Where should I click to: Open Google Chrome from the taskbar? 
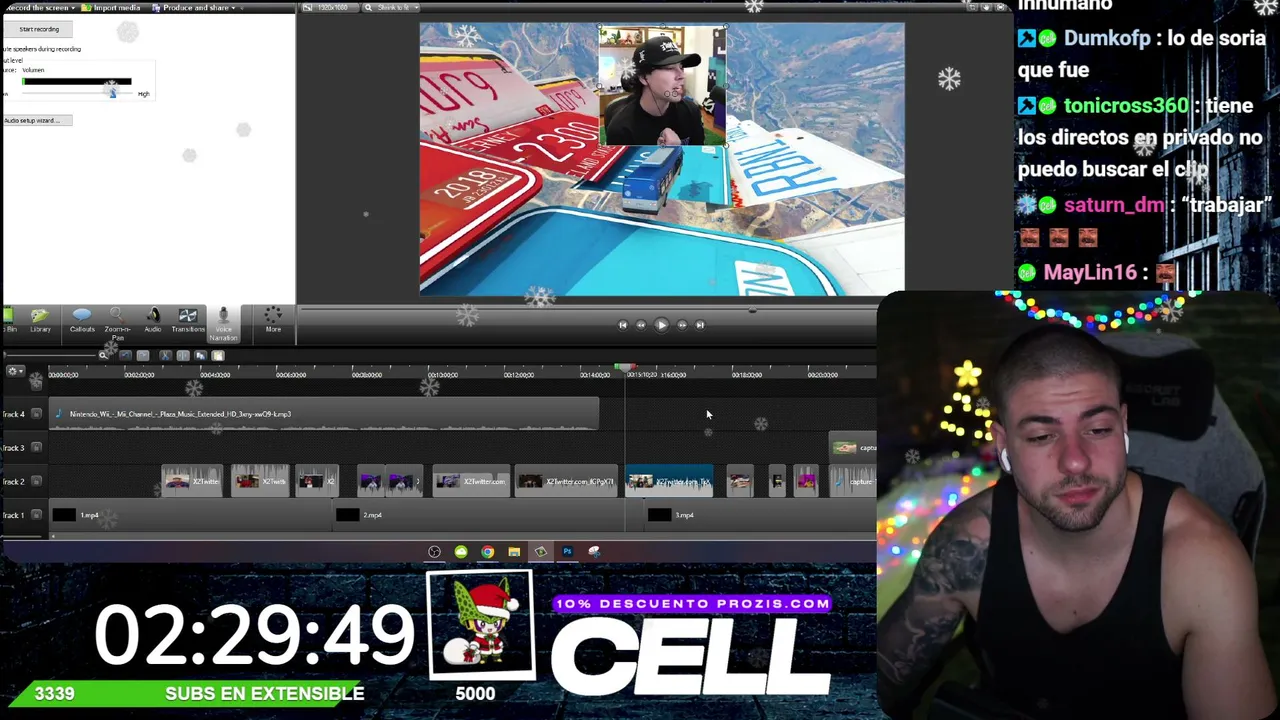click(x=487, y=551)
